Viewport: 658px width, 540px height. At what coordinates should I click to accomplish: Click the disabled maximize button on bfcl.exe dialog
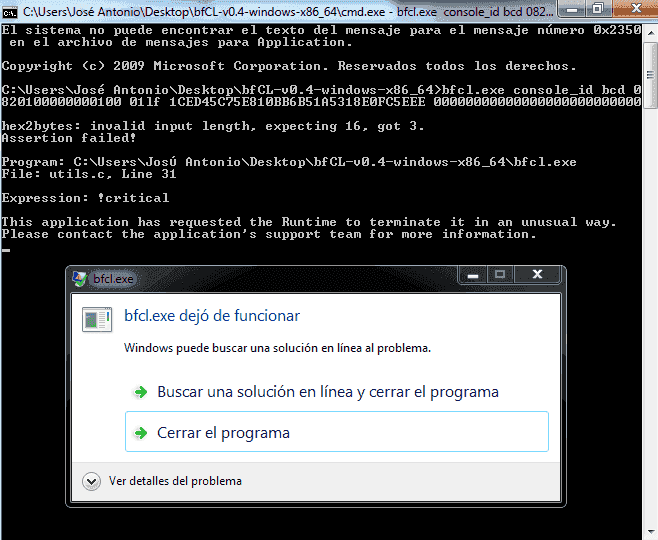[x=500, y=274]
